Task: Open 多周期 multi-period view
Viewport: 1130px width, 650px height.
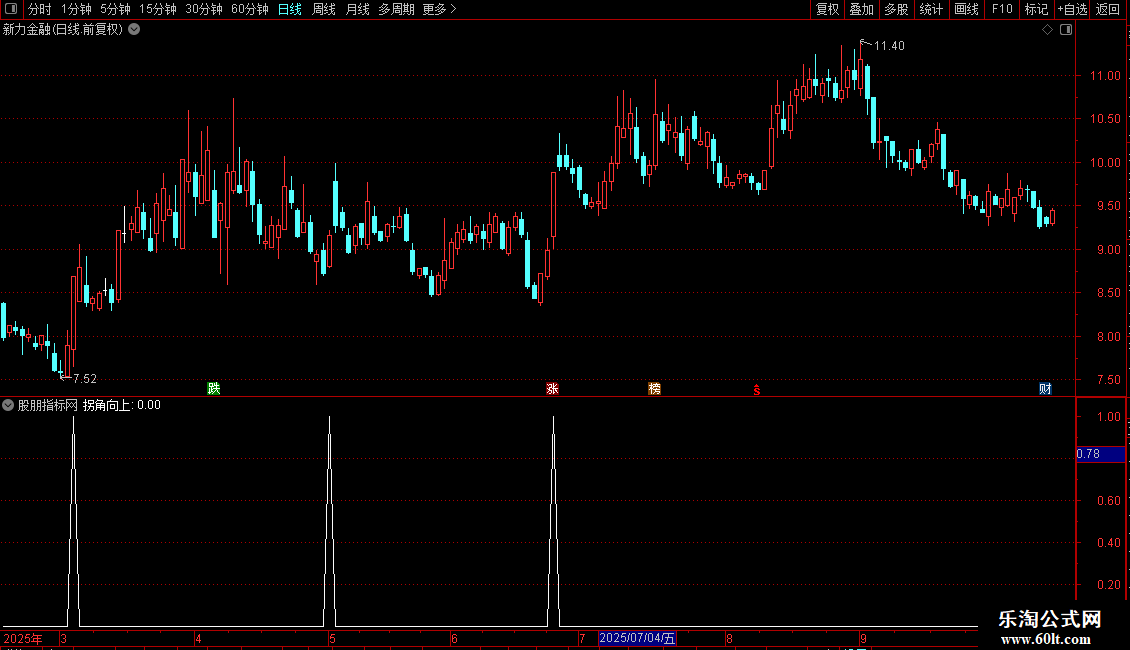Action: [x=396, y=9]
